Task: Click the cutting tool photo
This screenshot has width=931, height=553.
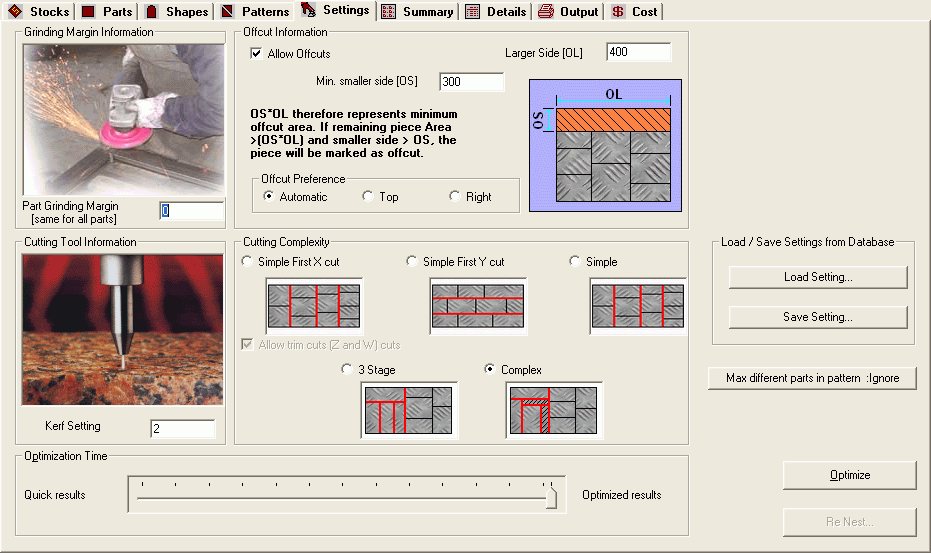Action: click(122, 329)
